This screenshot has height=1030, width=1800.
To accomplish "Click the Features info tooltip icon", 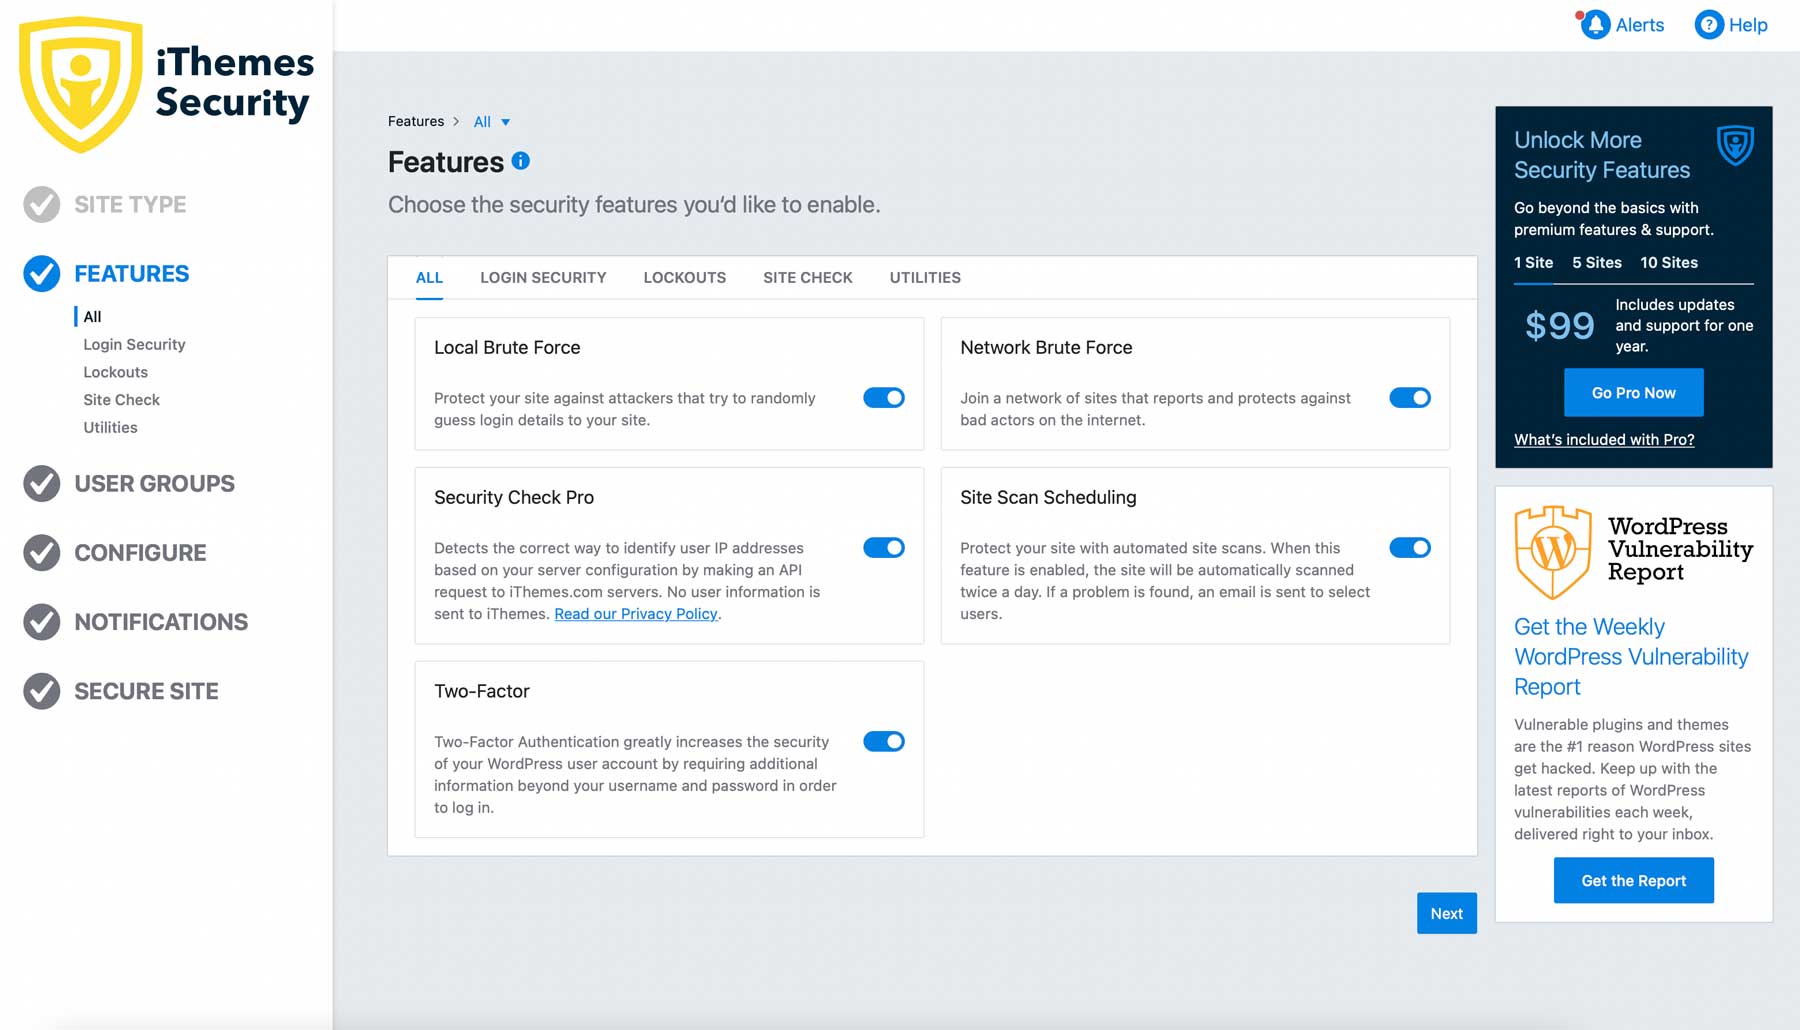I will click(521, 160).
